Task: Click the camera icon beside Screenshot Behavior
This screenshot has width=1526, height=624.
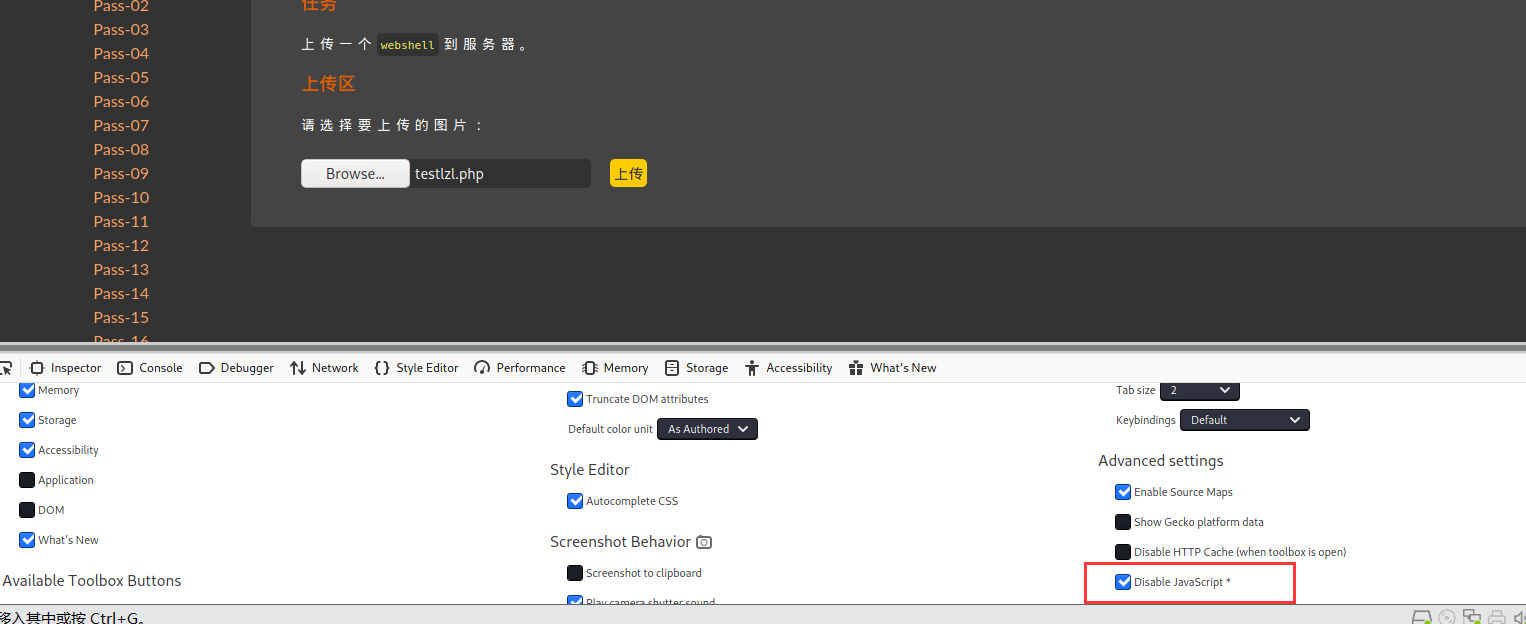Action: coord(704,542)
